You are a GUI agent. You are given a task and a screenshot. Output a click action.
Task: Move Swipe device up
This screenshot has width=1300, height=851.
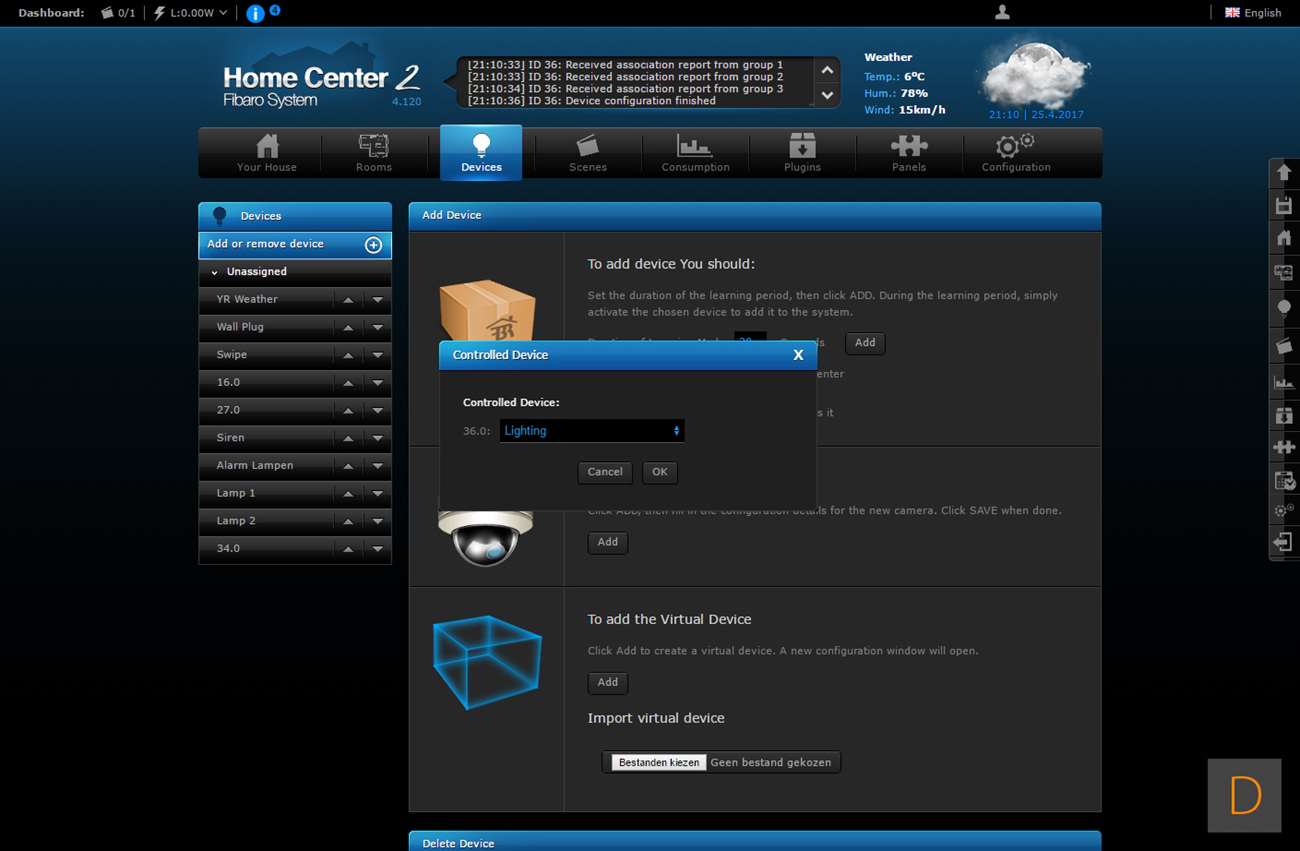coord(348,355)
